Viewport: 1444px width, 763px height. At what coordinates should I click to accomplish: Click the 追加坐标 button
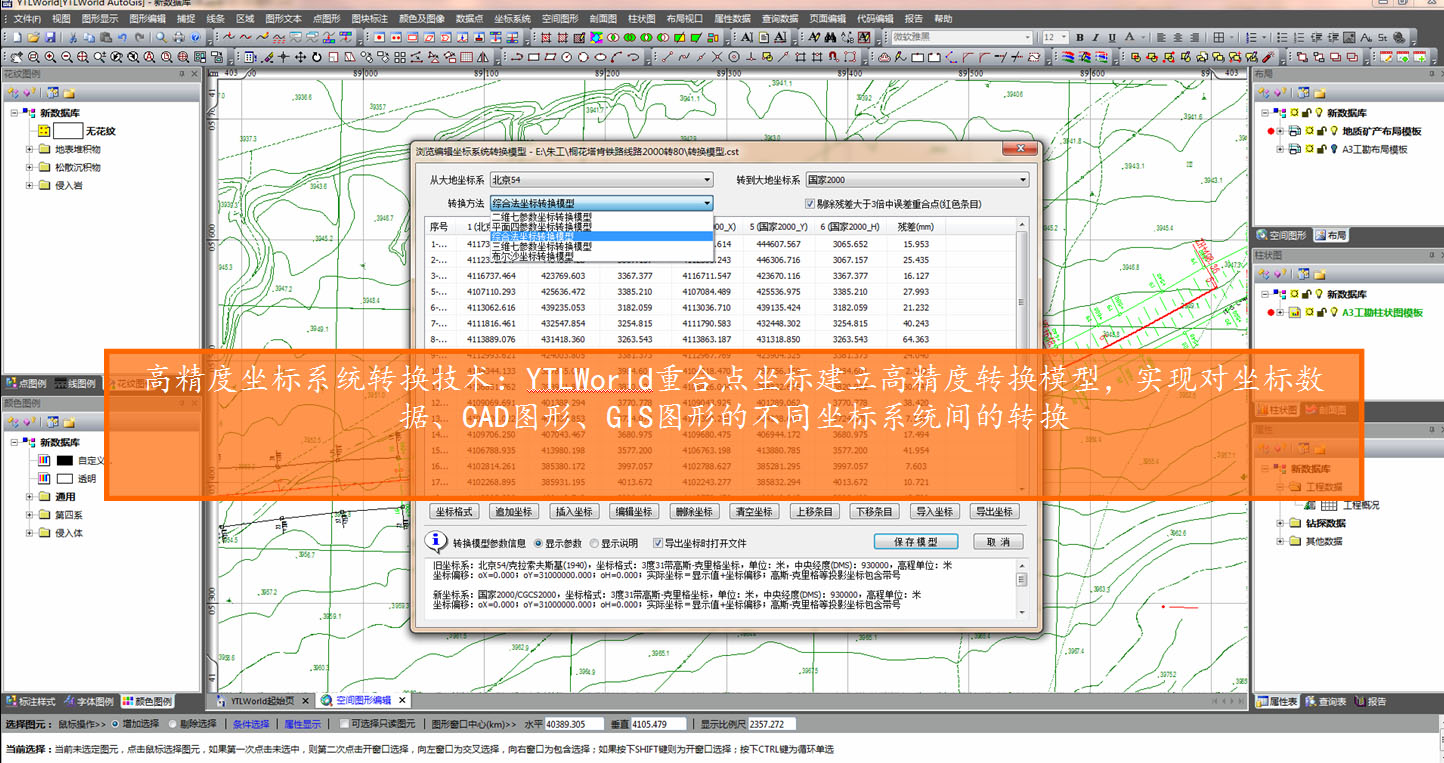pyautogui.click(x=514, y=511)
